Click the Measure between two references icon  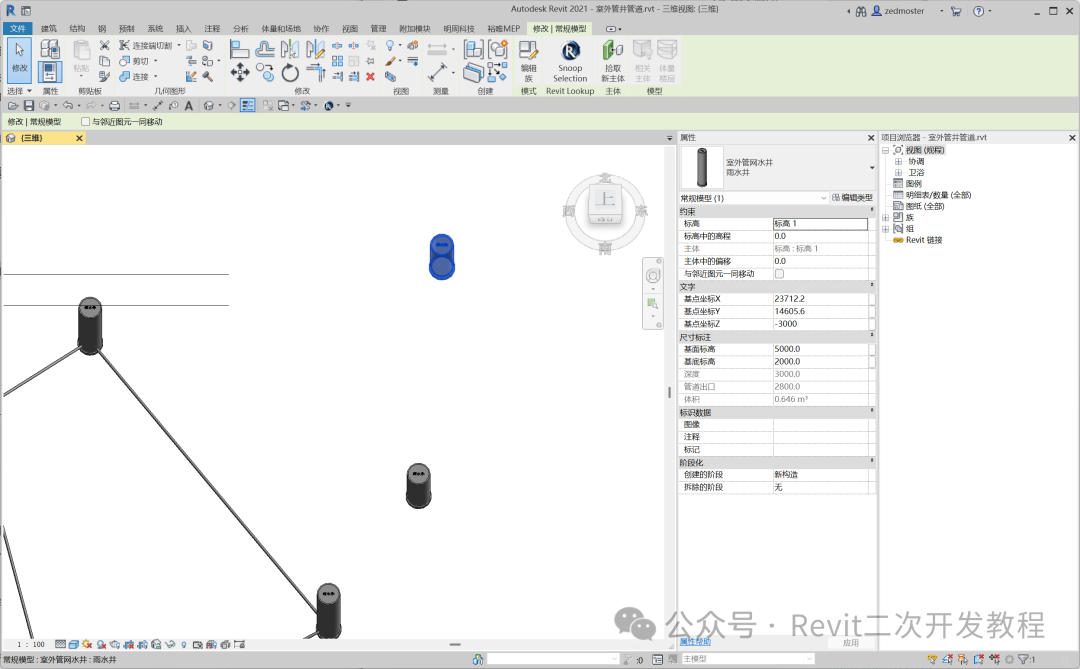437,49
